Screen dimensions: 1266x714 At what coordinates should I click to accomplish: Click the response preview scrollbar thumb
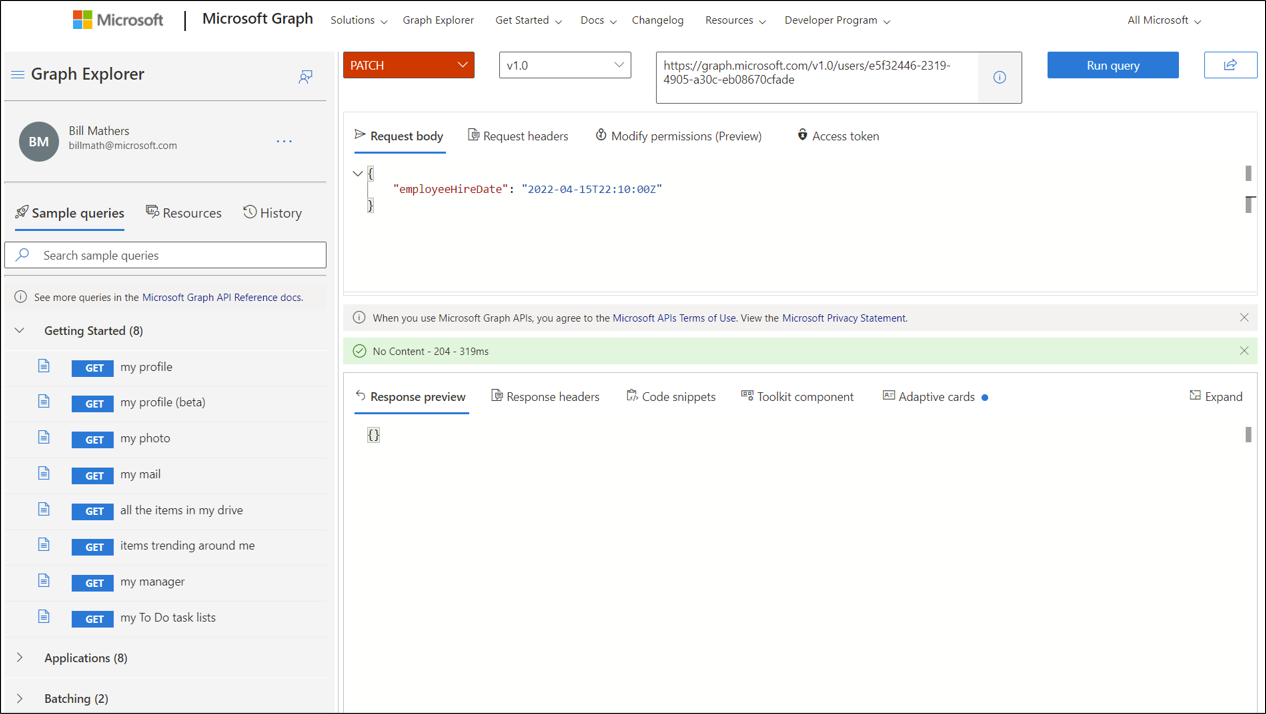click(x=1248, y=434)
